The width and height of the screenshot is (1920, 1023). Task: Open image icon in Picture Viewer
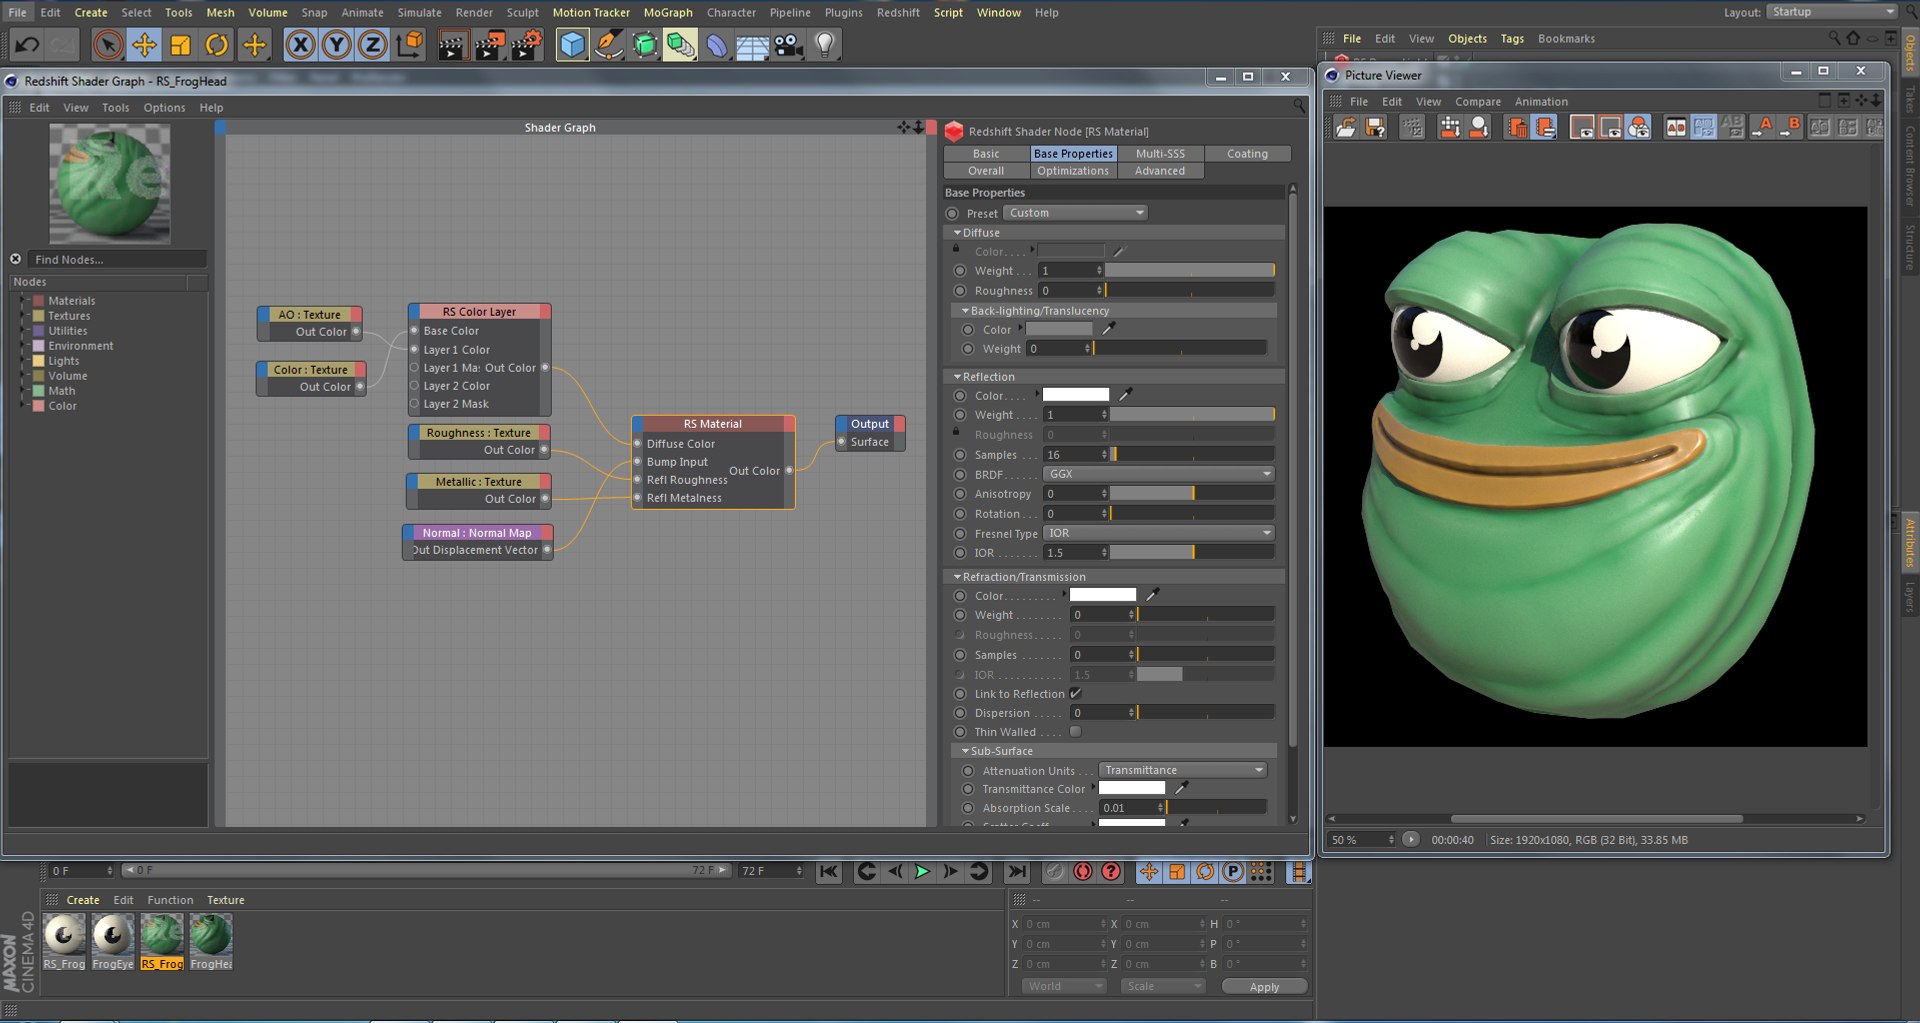(x=1346, y=127)
